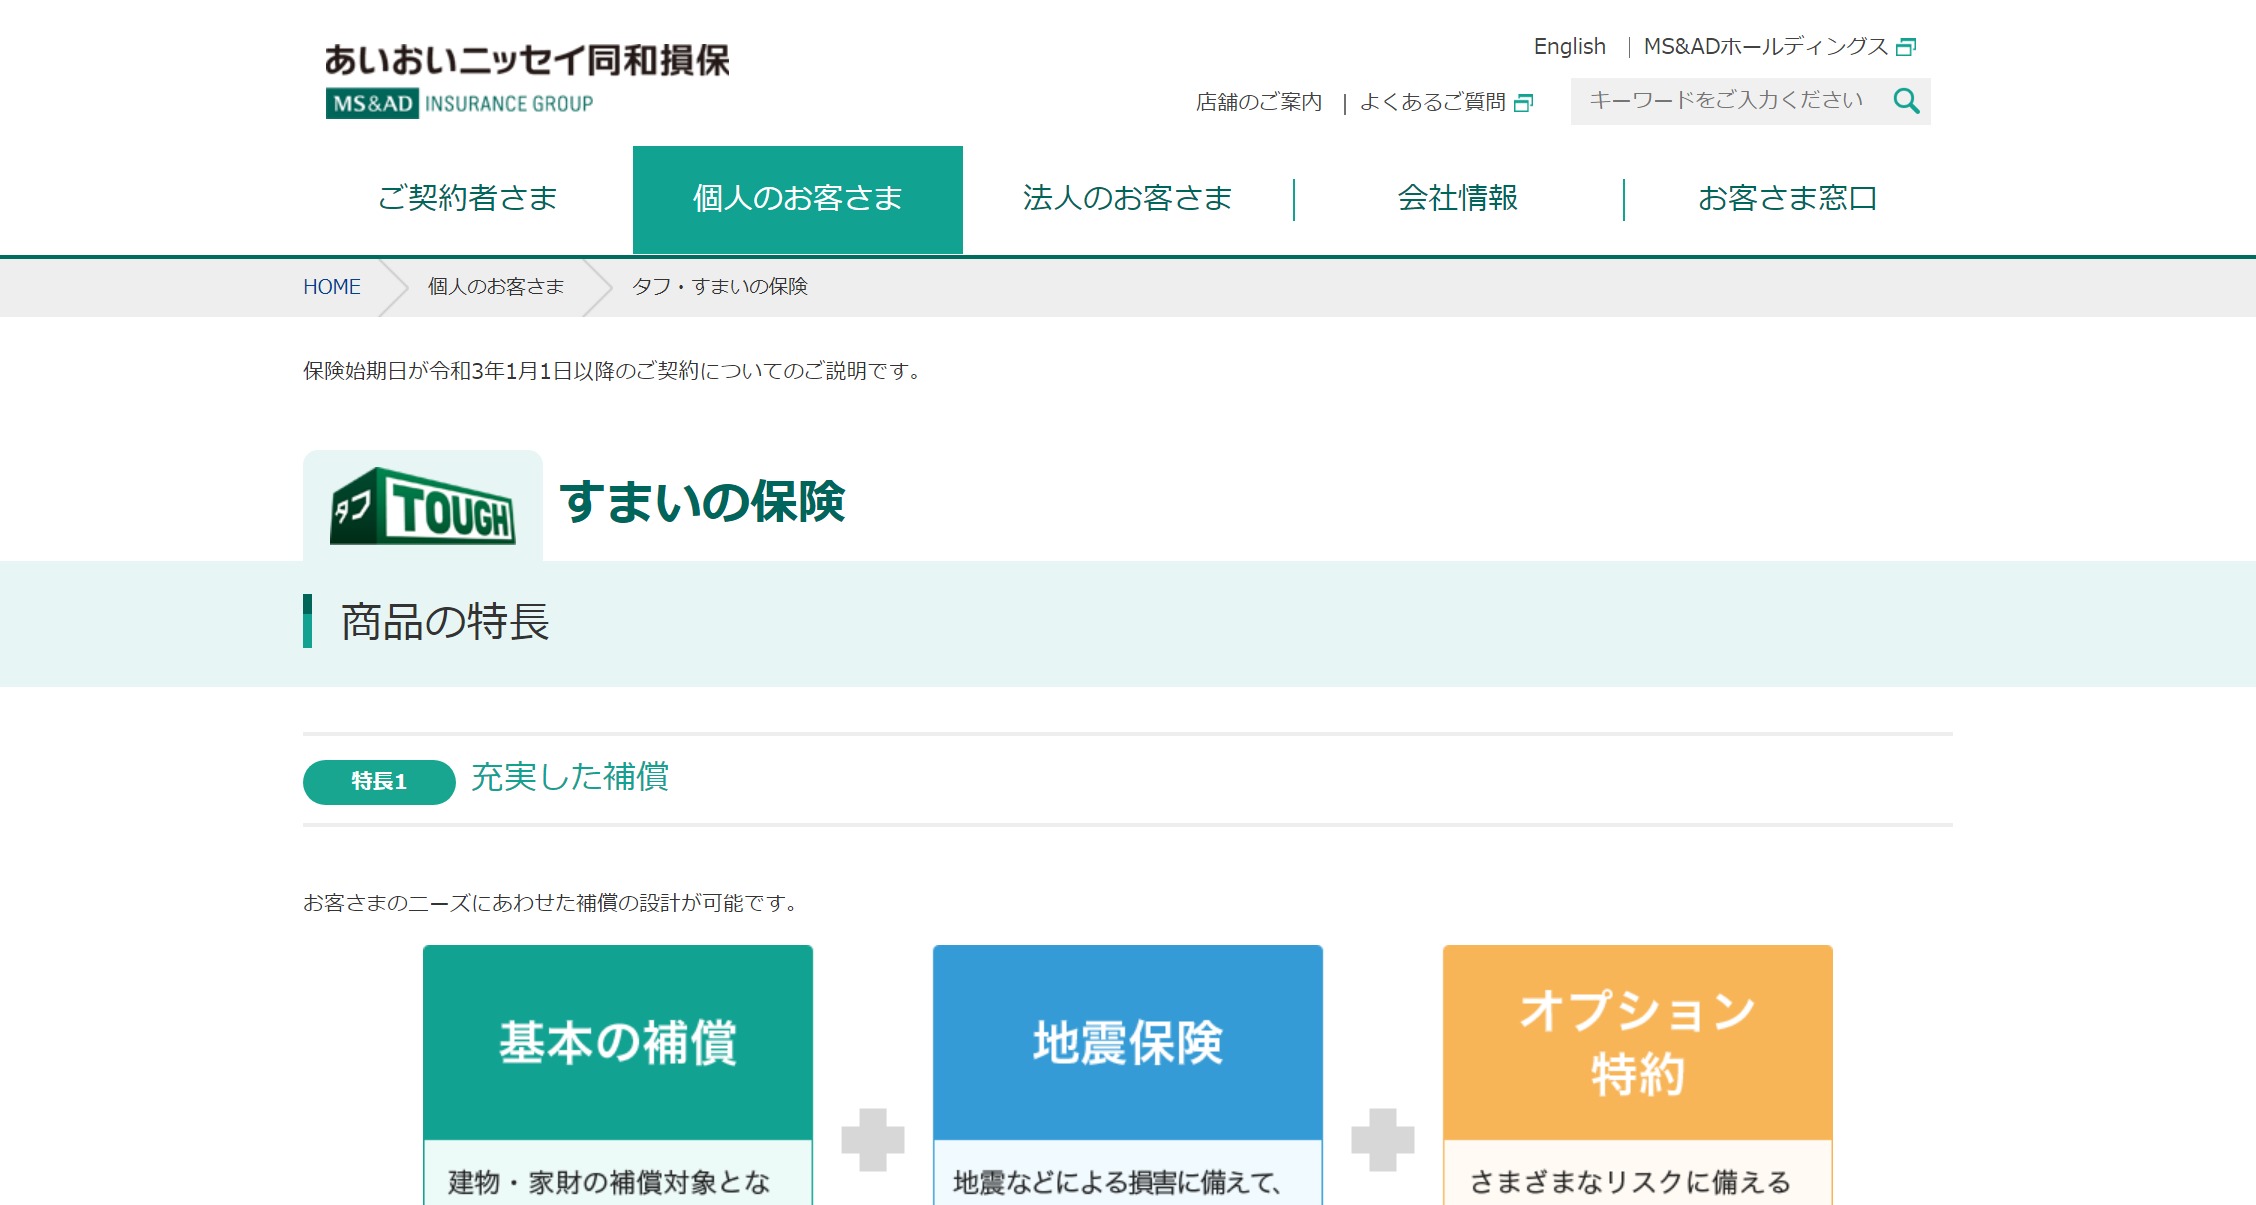Open MS&ADホールディングス link

pyautogui.click(x=1765, y=46)
